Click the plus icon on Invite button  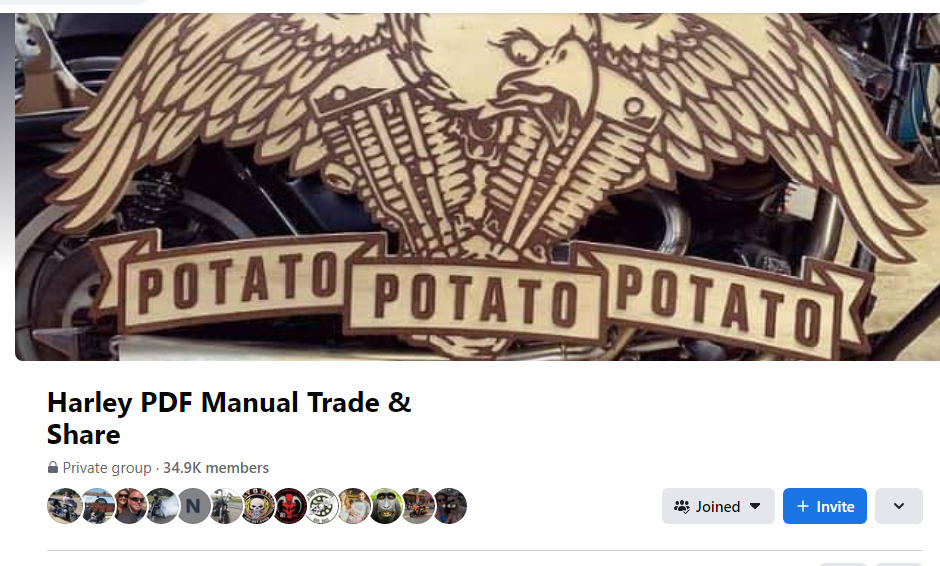pos(803,506)
